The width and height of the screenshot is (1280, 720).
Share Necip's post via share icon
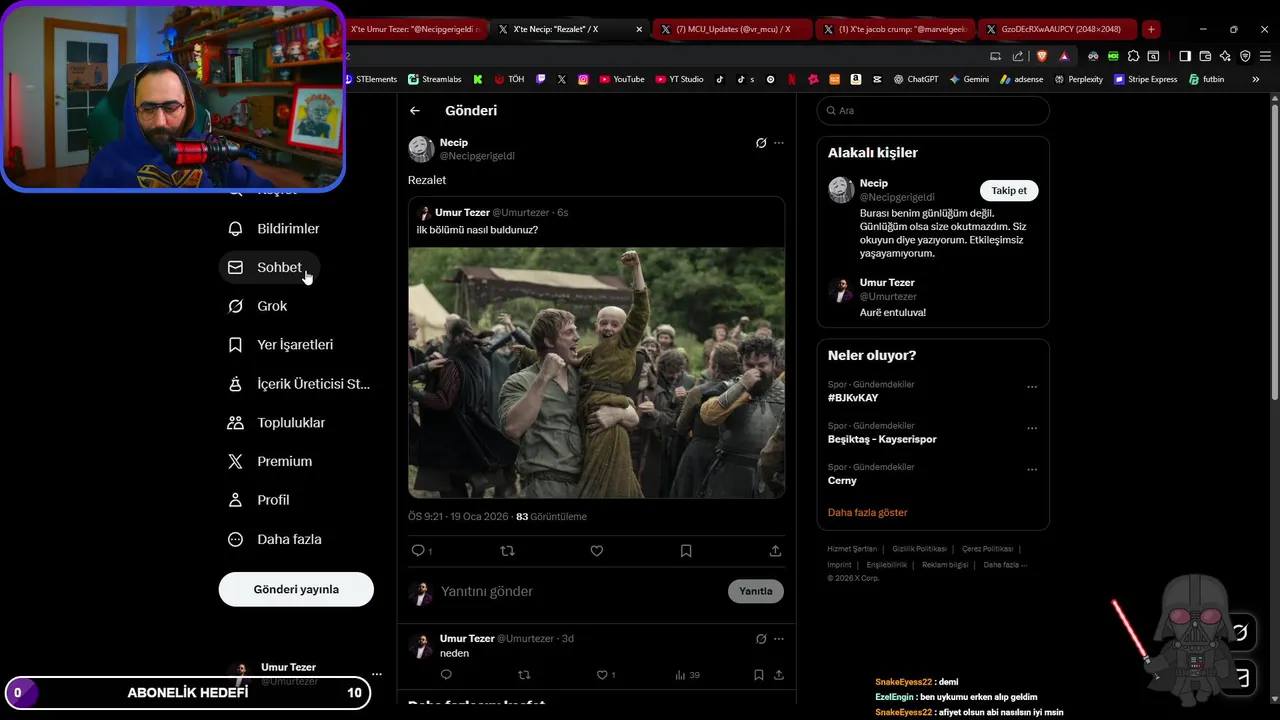click(775, 551)
